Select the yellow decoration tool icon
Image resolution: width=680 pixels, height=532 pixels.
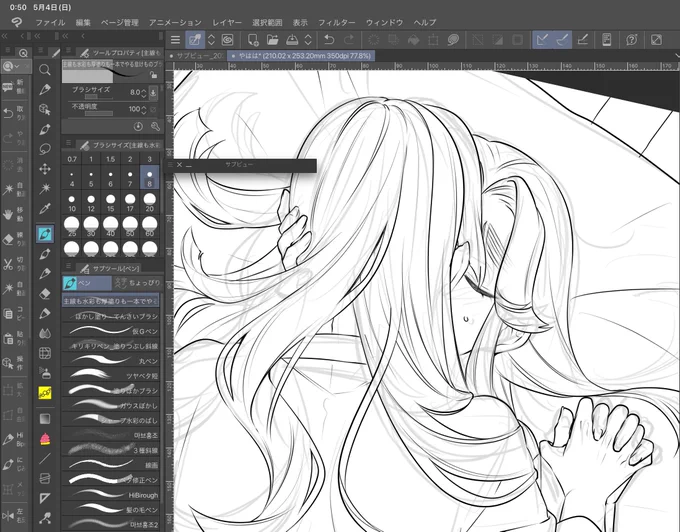(x=45, y=393)
